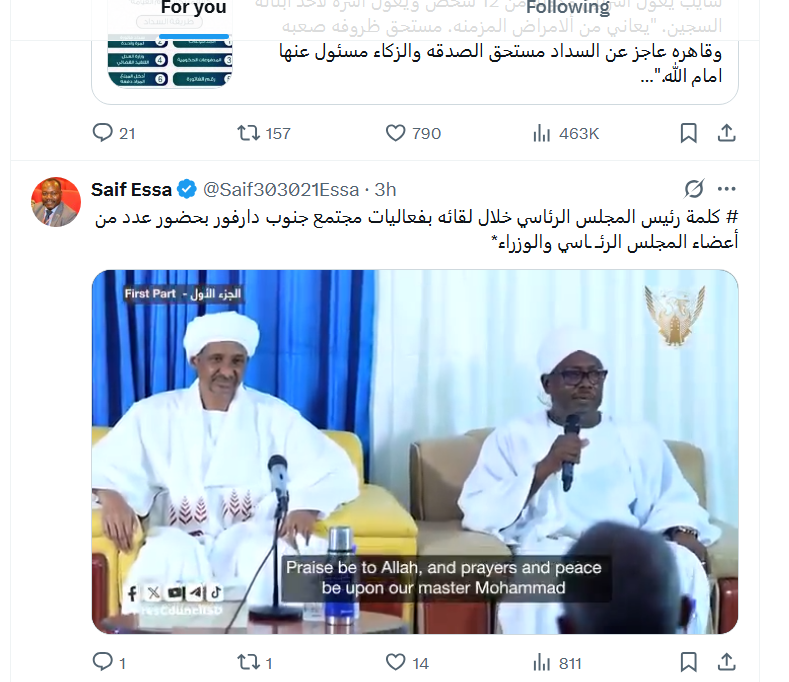Switch to the Following tab
789x682 pixels.
(568, 8)
